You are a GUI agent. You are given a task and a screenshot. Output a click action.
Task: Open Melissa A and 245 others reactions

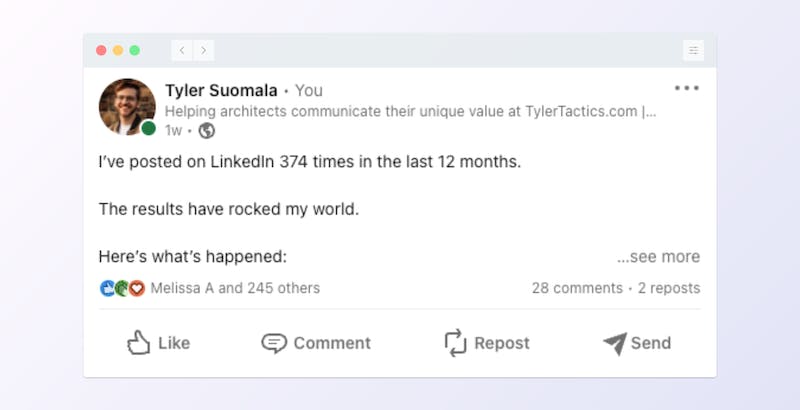point(235,288)
